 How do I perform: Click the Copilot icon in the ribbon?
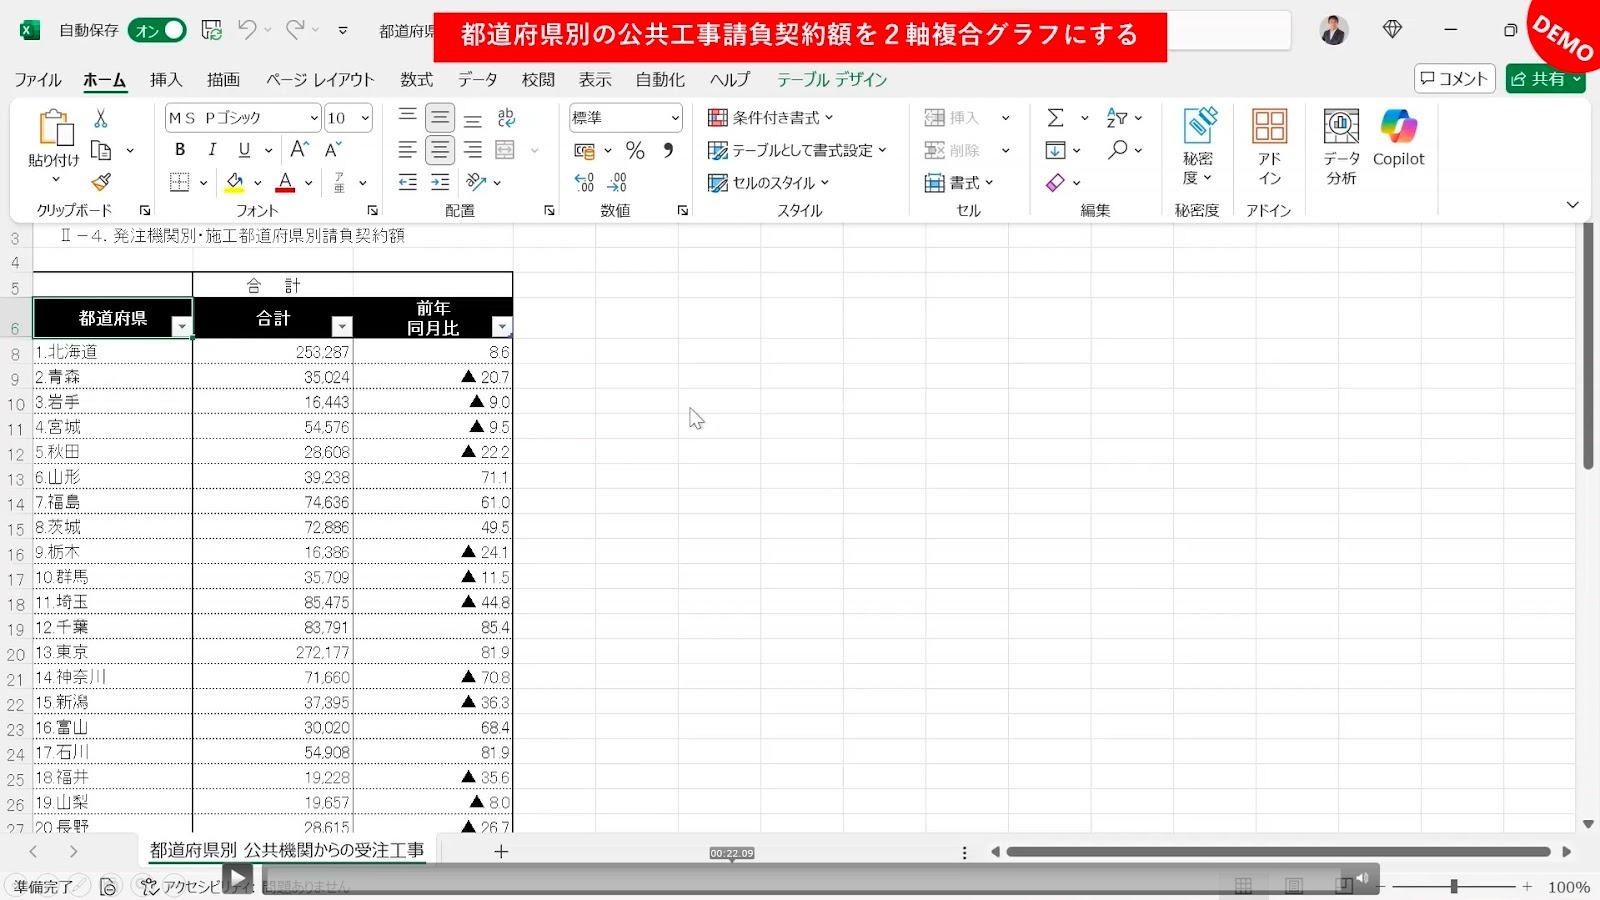point(1398,128)
